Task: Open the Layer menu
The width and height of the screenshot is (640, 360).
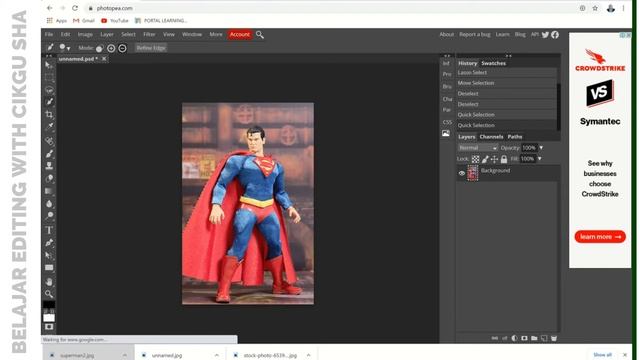Action: click(x=107, y=35)
